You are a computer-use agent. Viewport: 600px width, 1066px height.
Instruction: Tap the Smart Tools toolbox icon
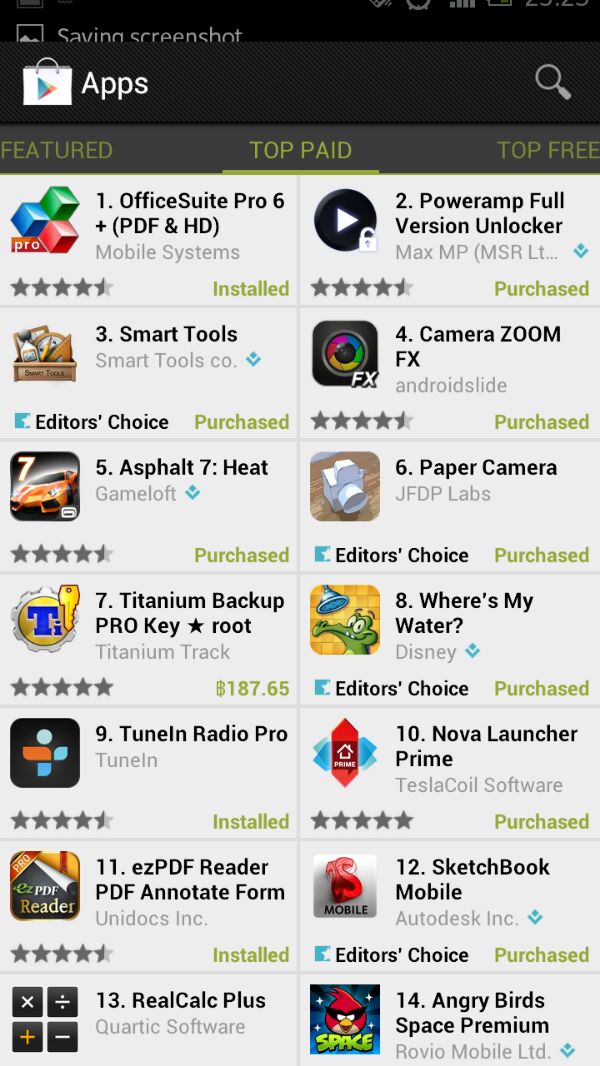click(45, 354)
